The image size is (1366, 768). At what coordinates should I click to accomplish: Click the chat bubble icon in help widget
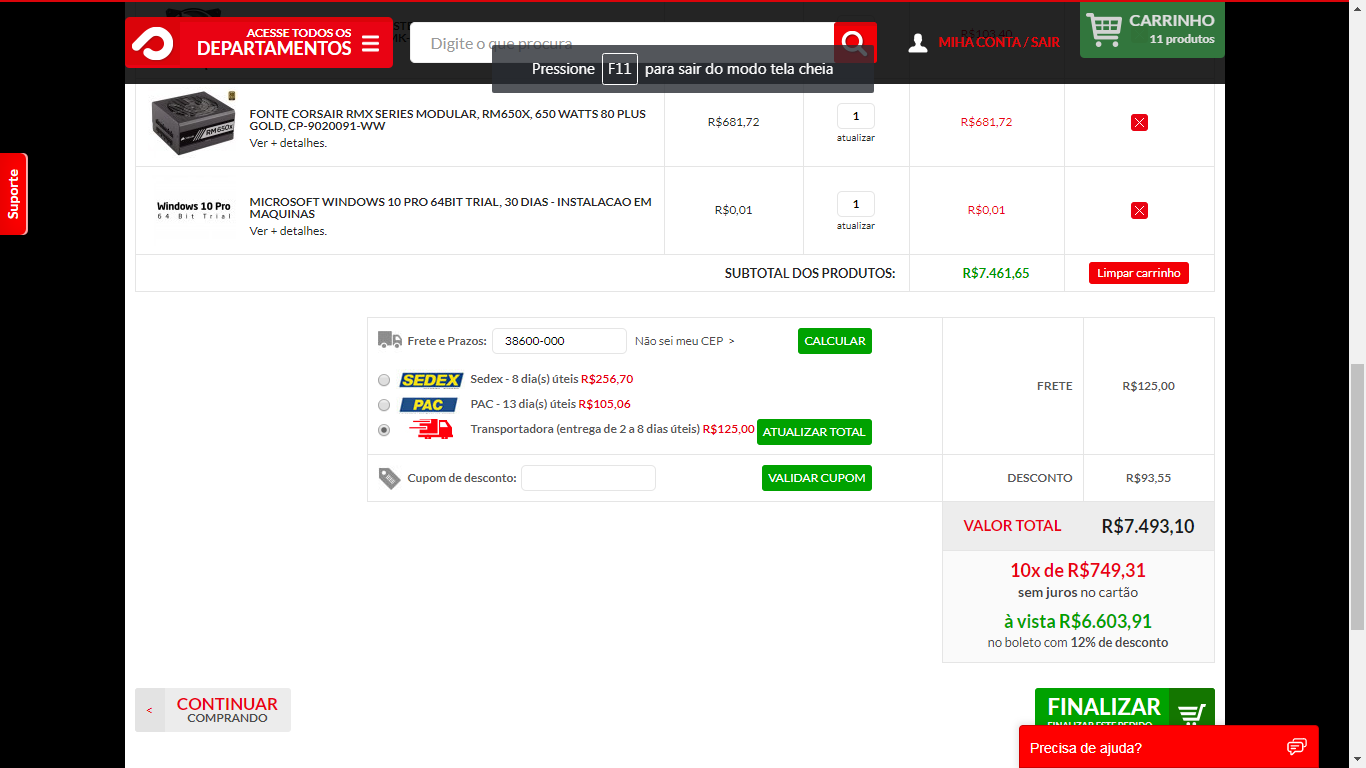click(1297, 747)
